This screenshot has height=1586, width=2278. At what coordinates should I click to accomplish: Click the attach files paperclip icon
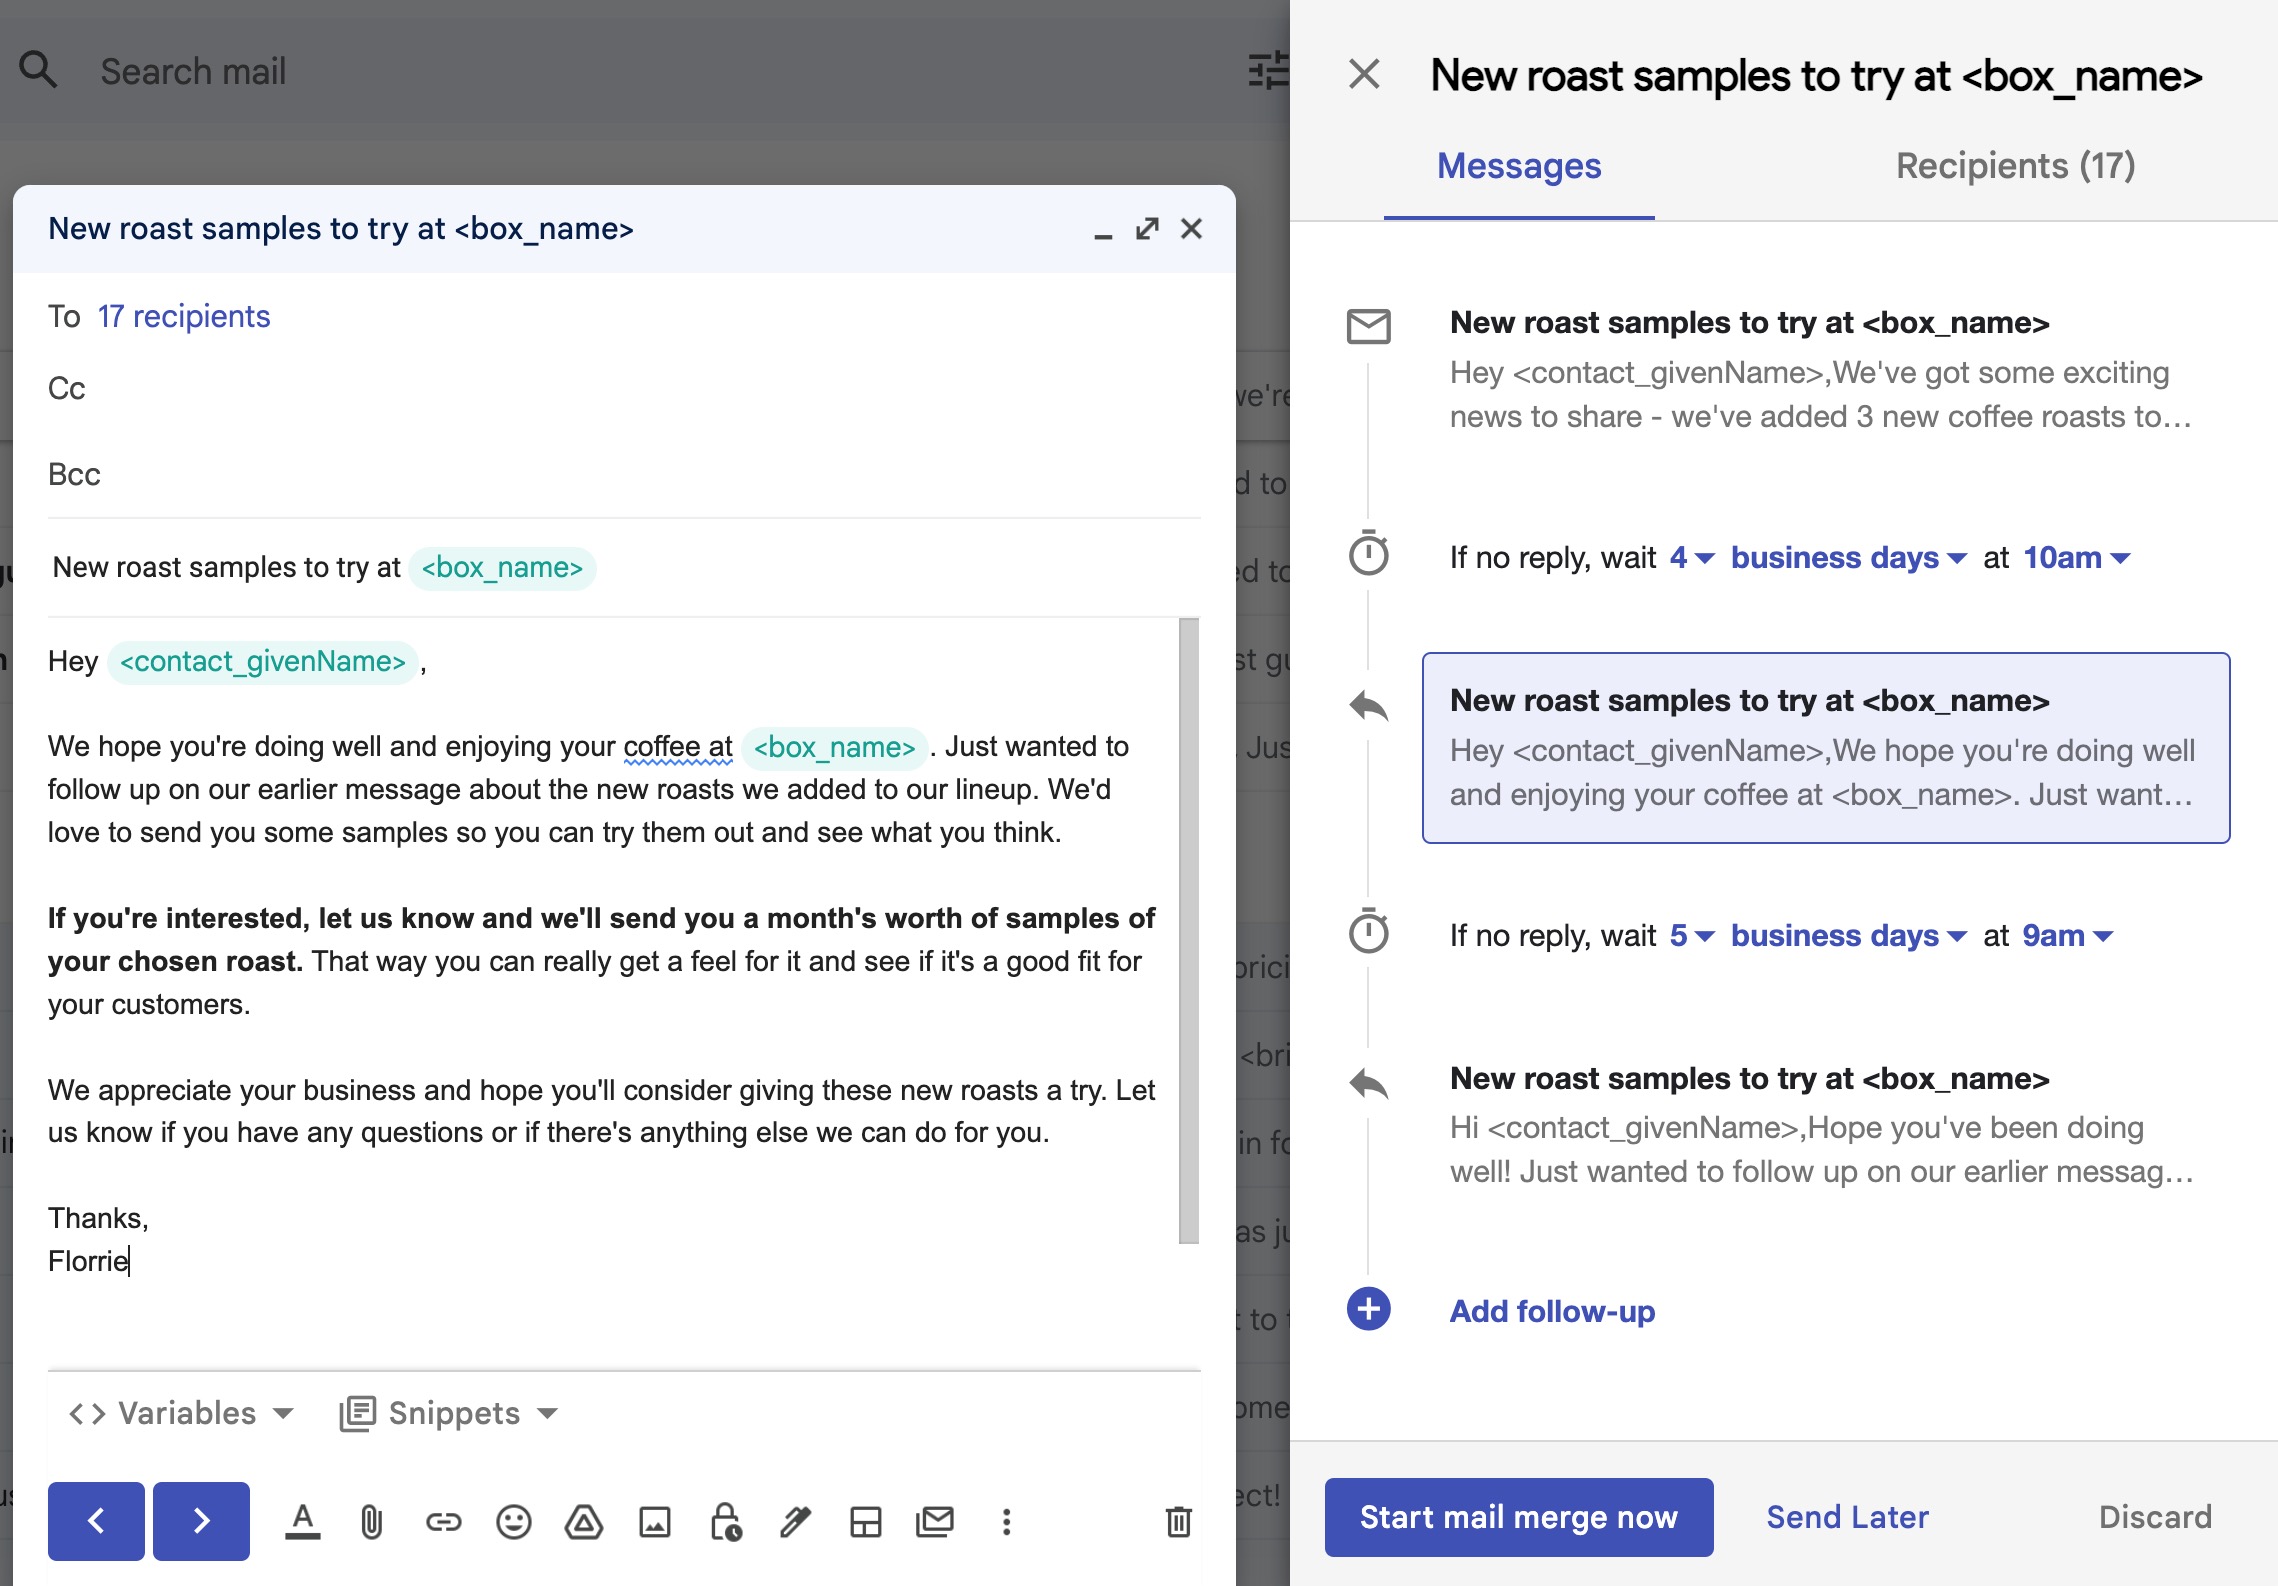coord(371,1522)
